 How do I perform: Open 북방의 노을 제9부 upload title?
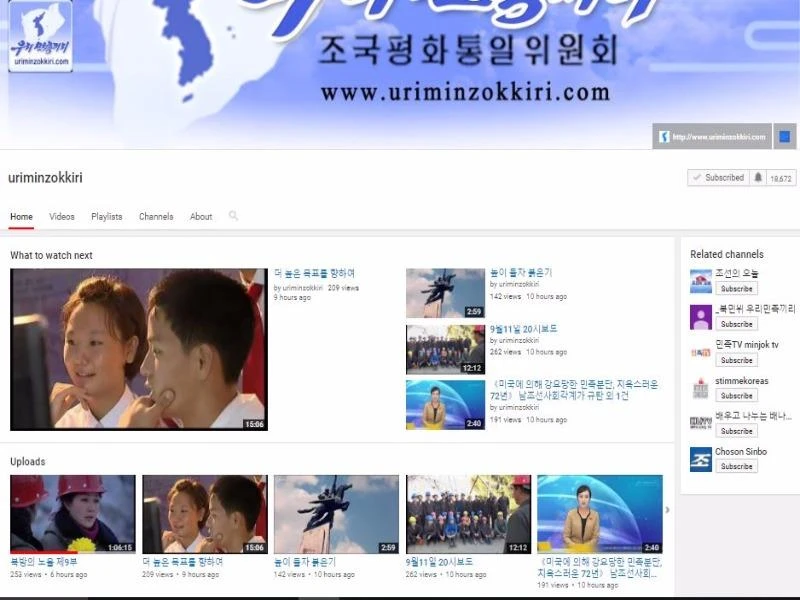click(44, 562)
